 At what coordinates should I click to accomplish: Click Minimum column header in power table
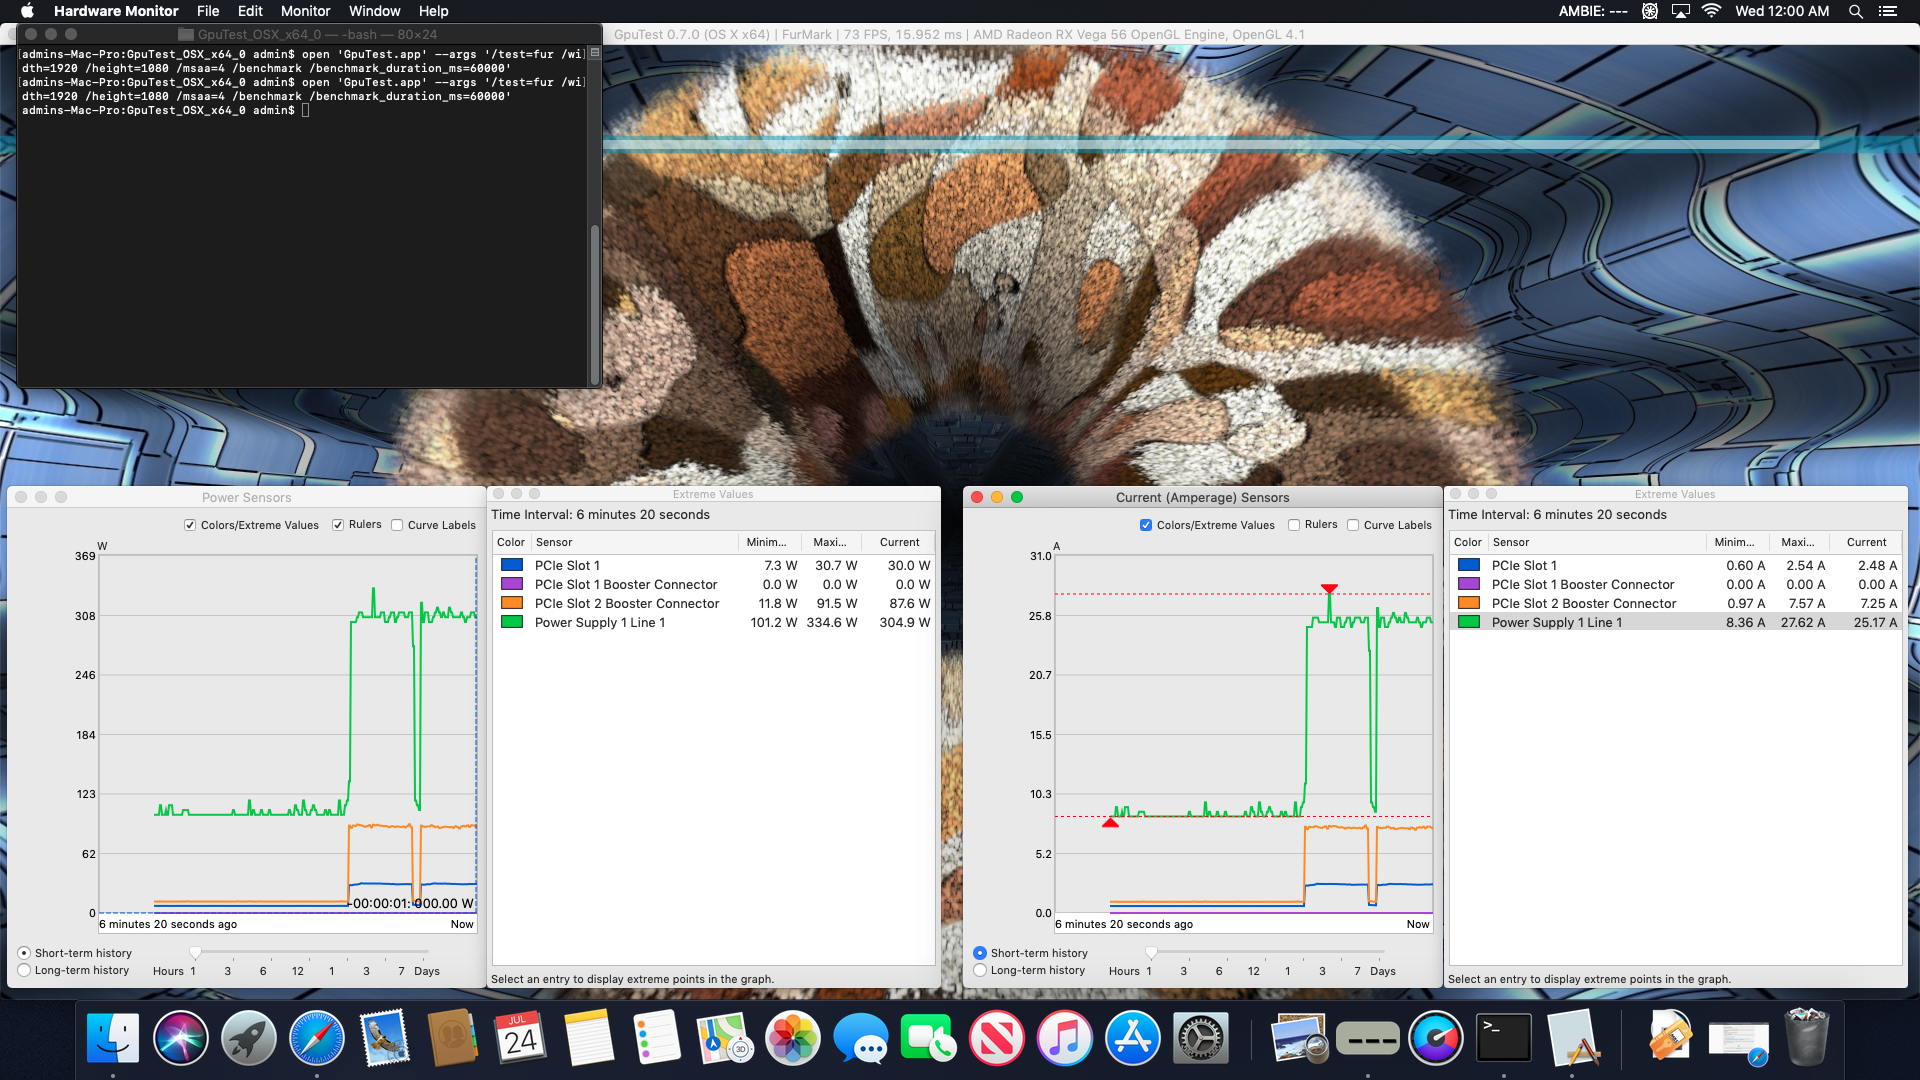(768, 542)
